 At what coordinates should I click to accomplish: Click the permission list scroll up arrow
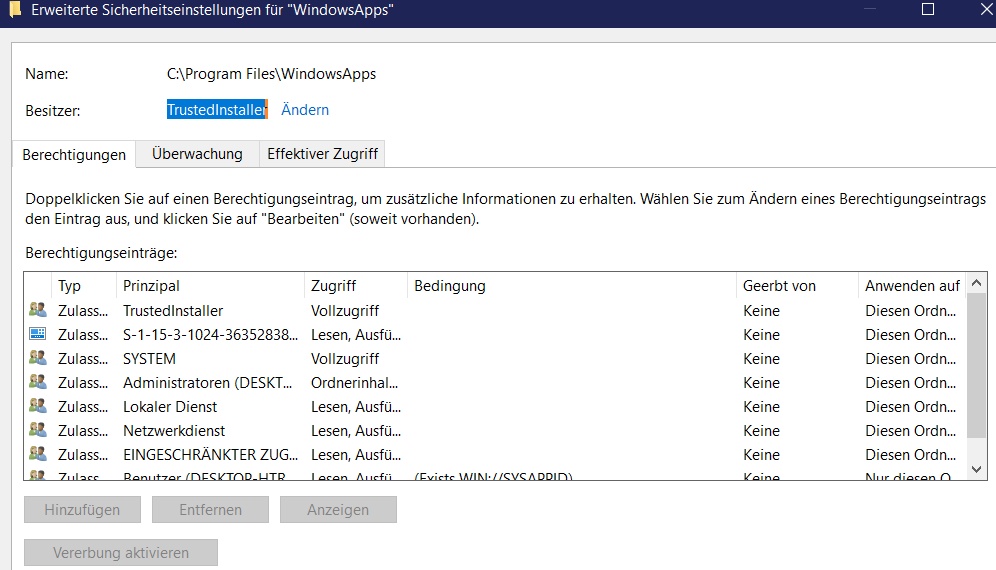(x=977, y=282)
